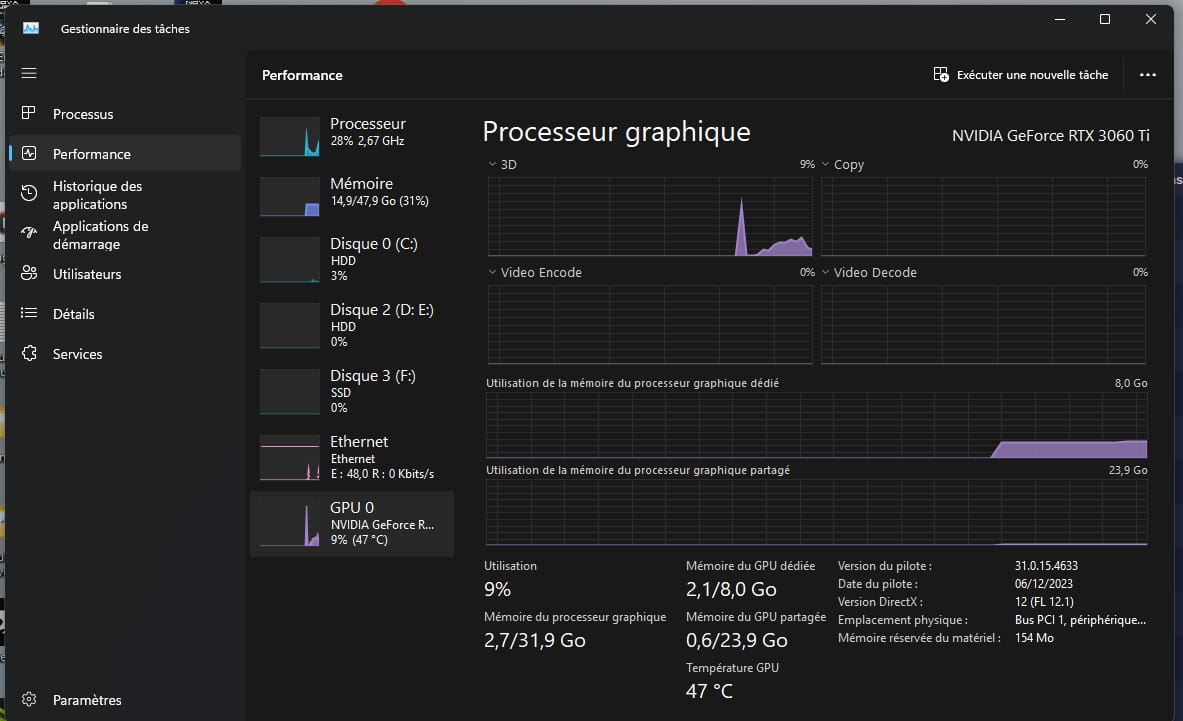The width and height of the screenshot is (1183, 721).
Task: Click the Processus sidebar icon
Action: (29, 113)
